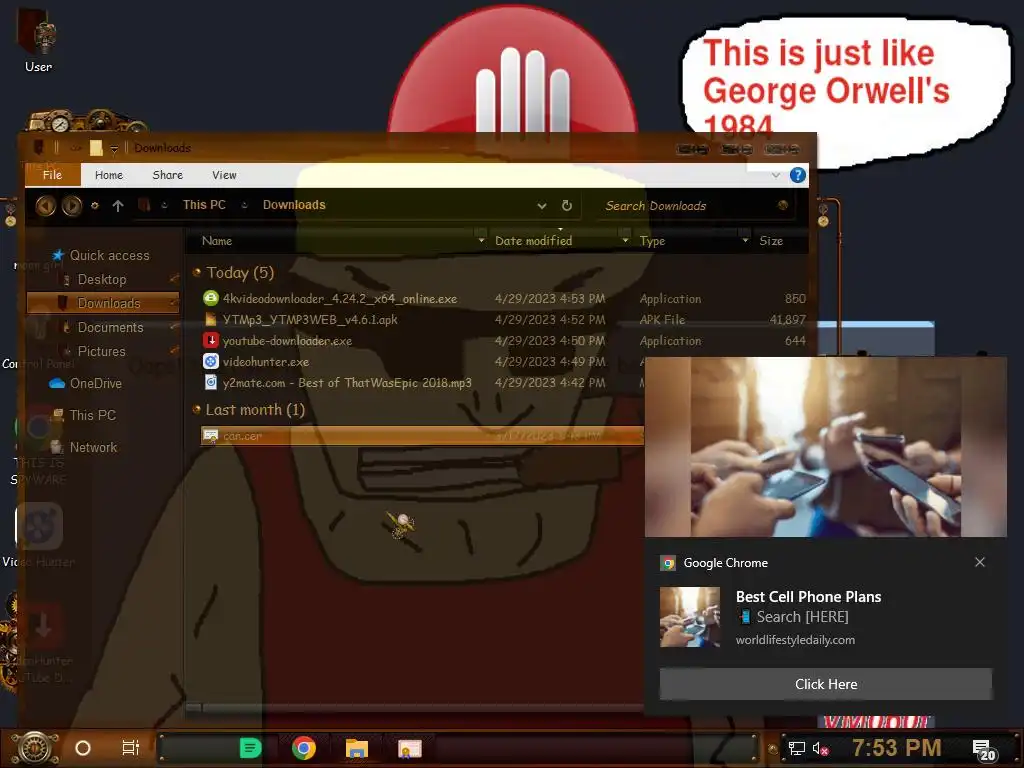
Task: Open the network tray icon
Action: [x=797, y=748]
